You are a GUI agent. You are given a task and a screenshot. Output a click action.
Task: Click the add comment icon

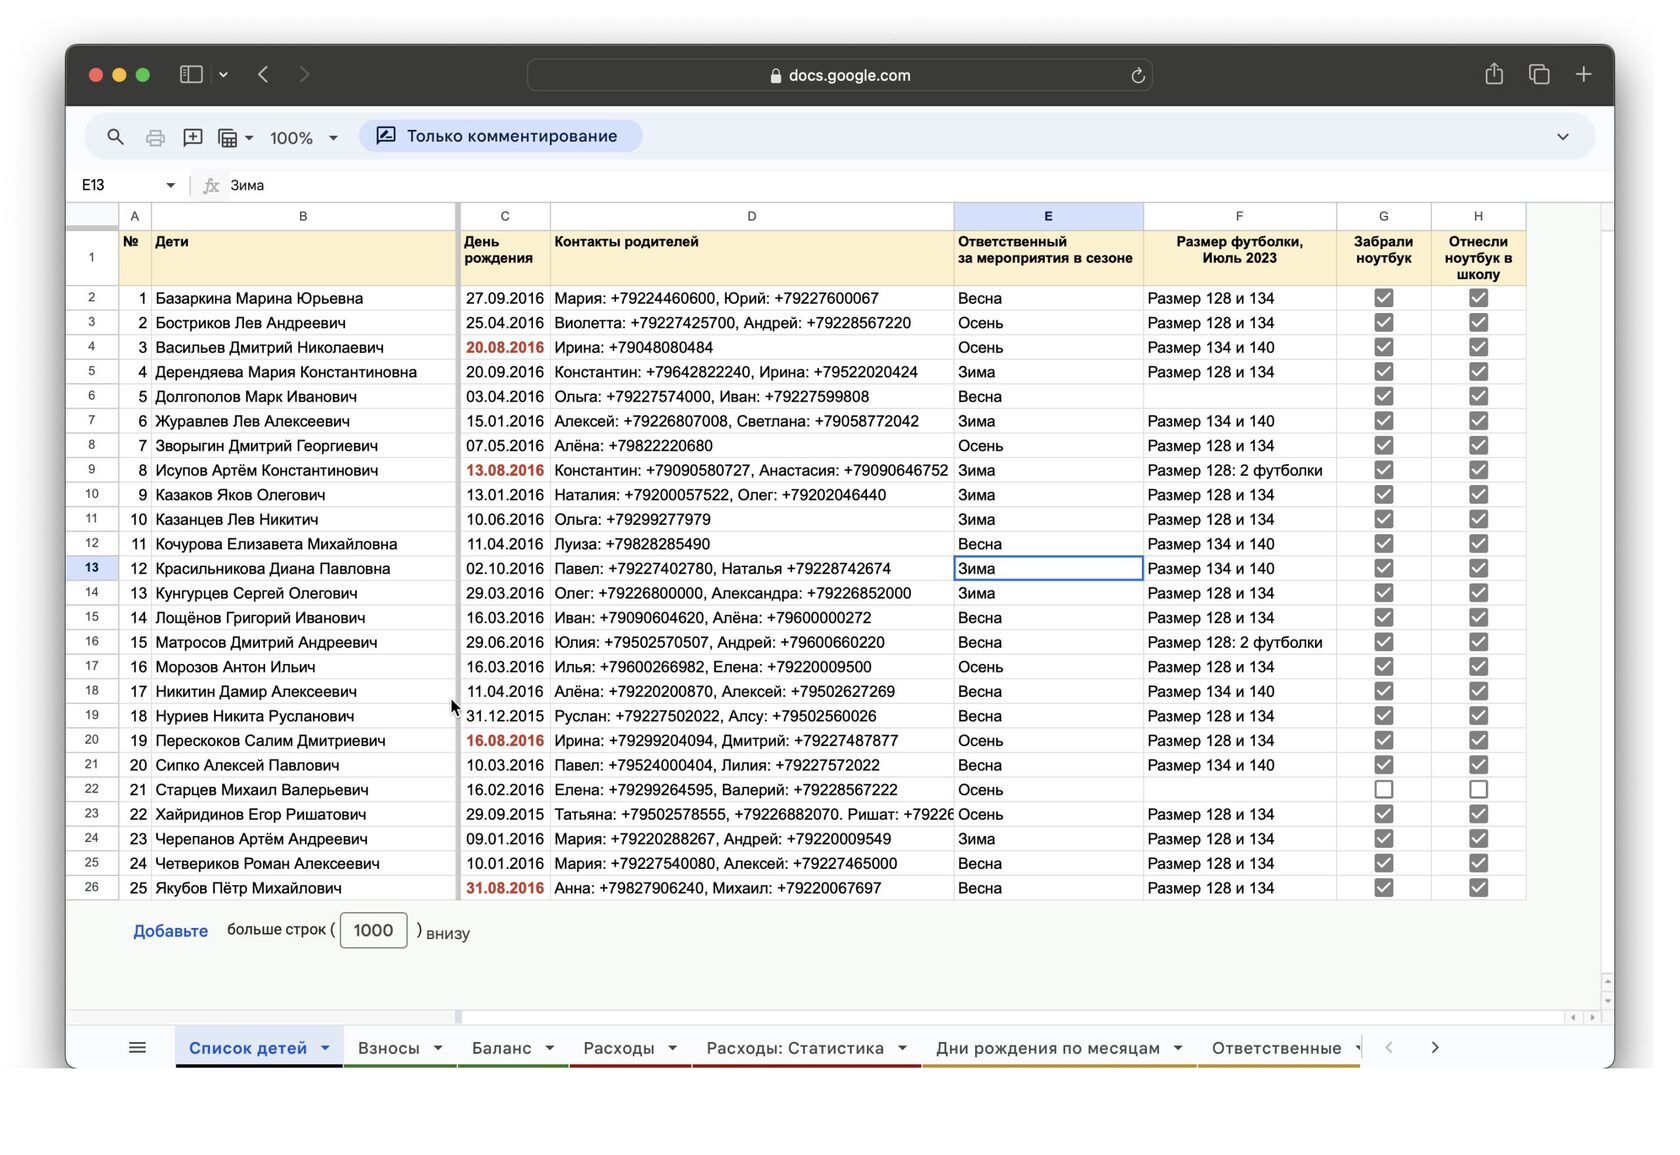[193, 137]
